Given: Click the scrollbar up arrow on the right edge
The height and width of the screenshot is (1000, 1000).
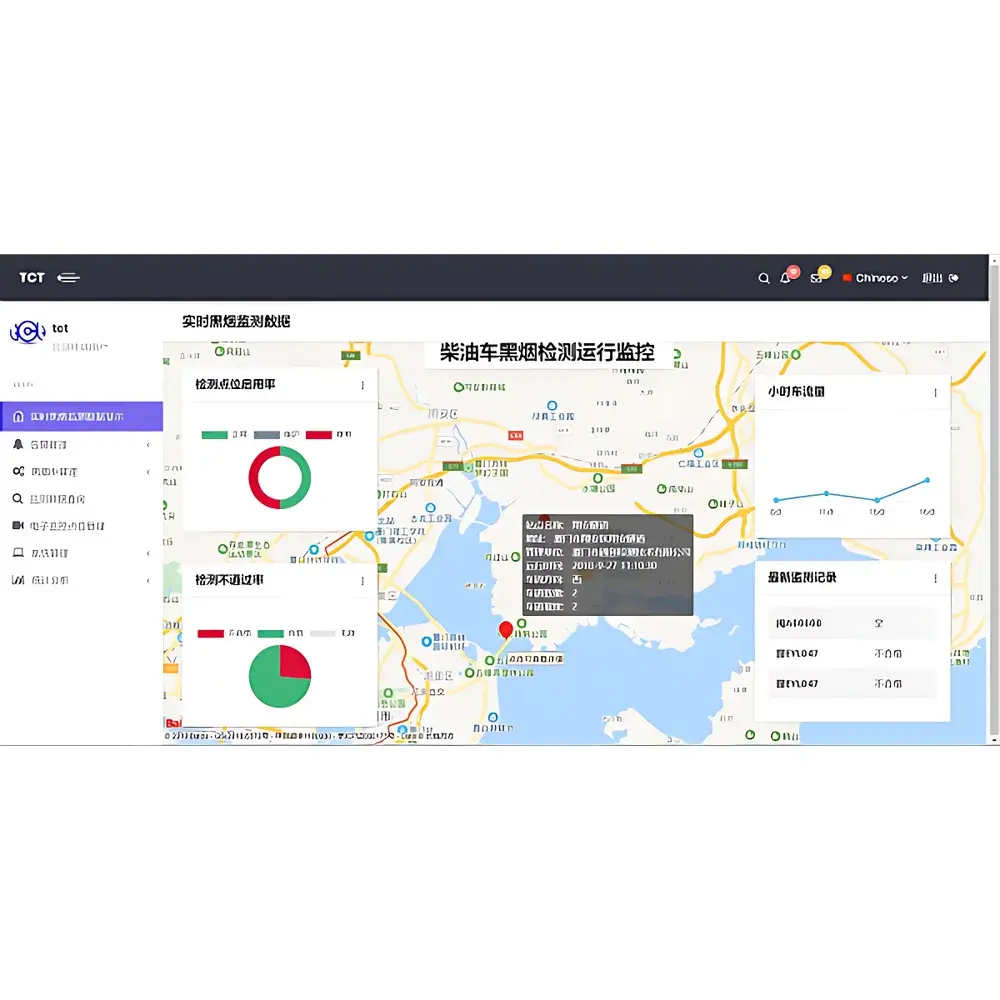Looking at the screenshot, I should [994, 259].
